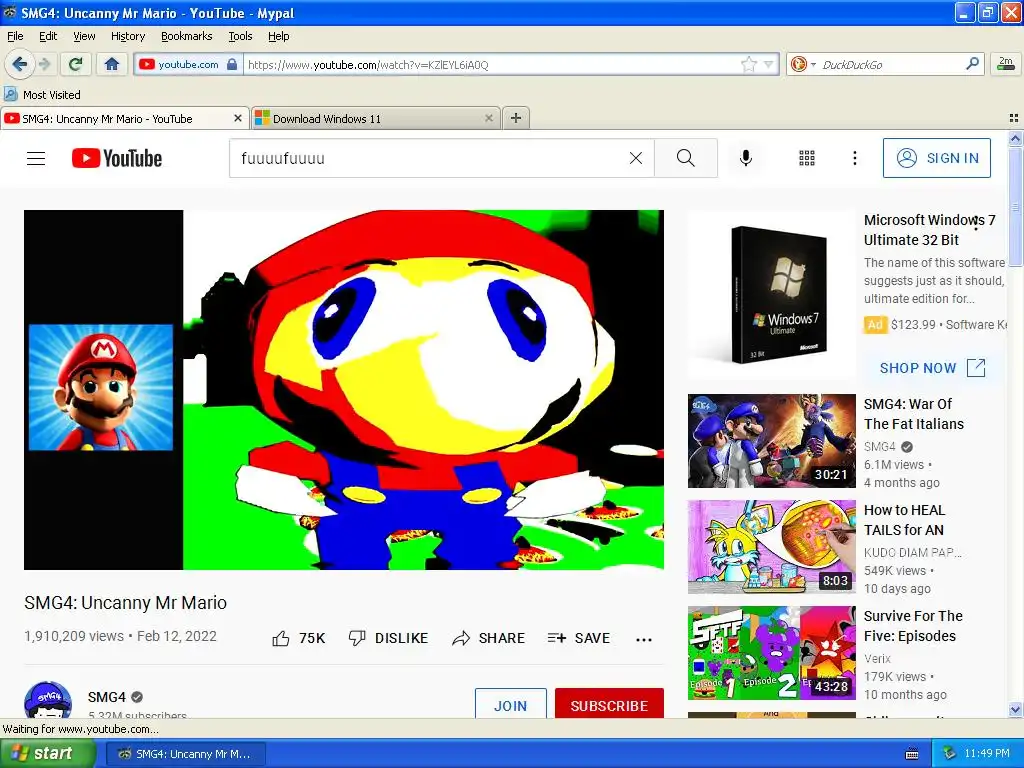The width and height of the screenshot is (1024, 768).
Task: Open the Most Visited bookmarks folder
Action: pos(42,95)
